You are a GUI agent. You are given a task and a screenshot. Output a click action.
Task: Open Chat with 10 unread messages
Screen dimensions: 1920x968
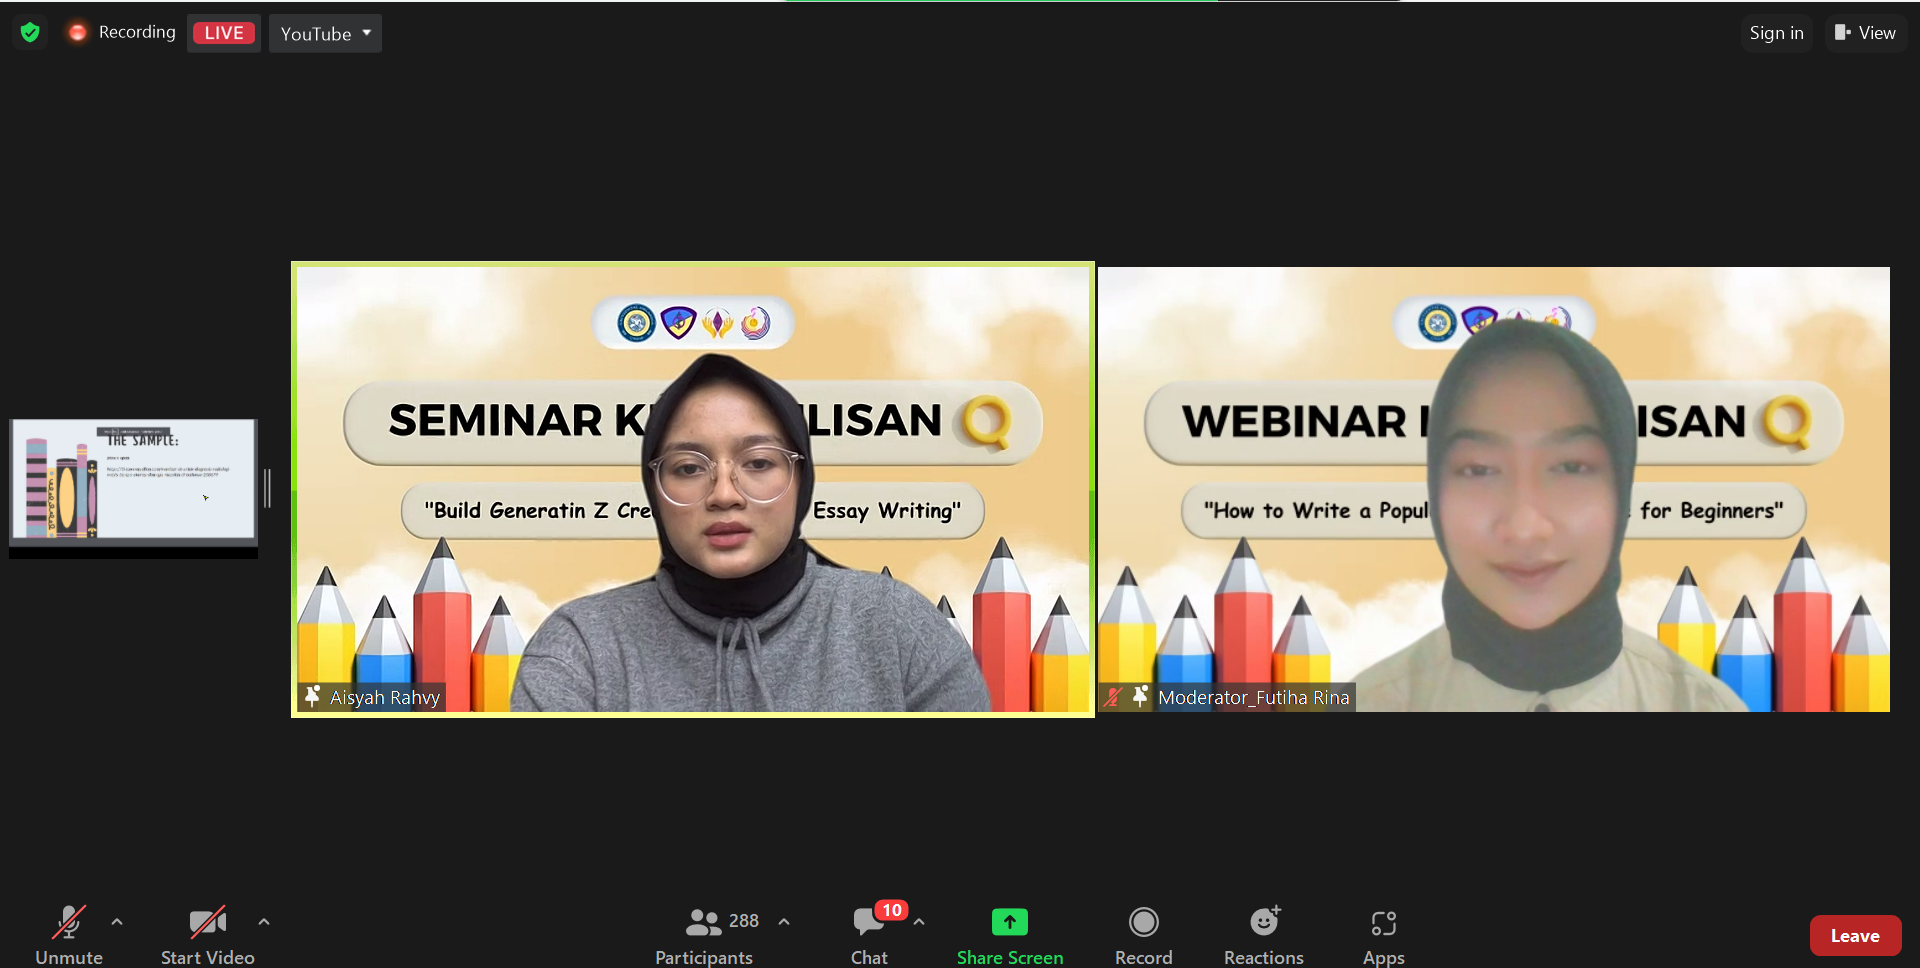(x=869, y=935)
